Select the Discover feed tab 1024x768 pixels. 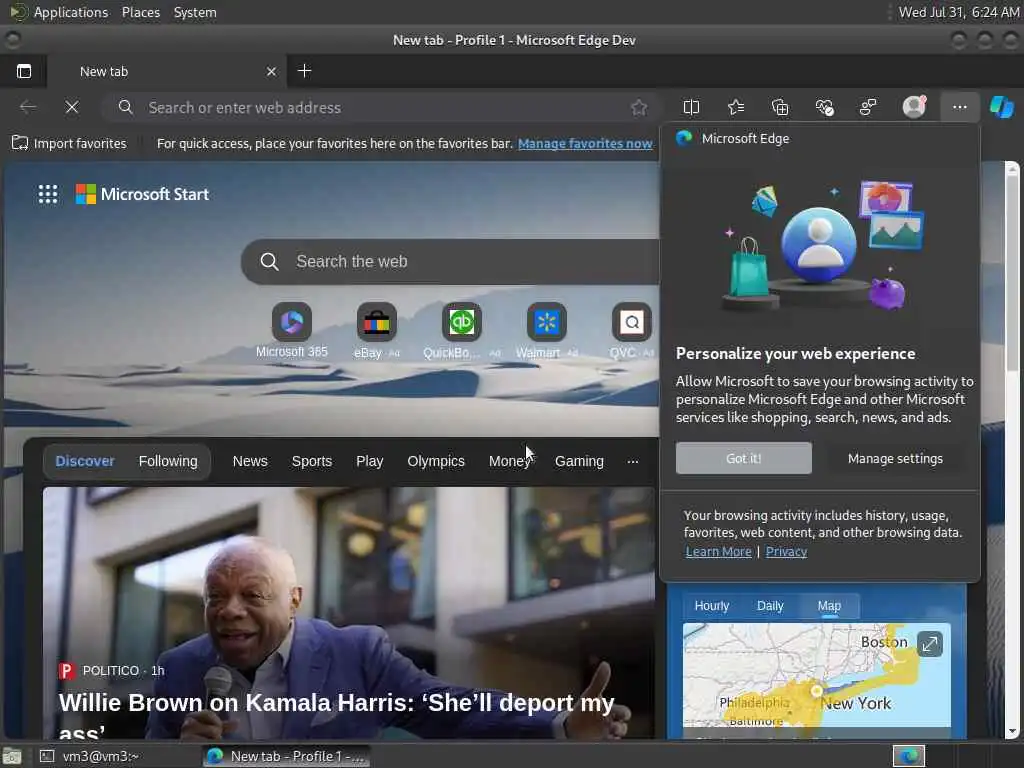(x=85, y=461)
